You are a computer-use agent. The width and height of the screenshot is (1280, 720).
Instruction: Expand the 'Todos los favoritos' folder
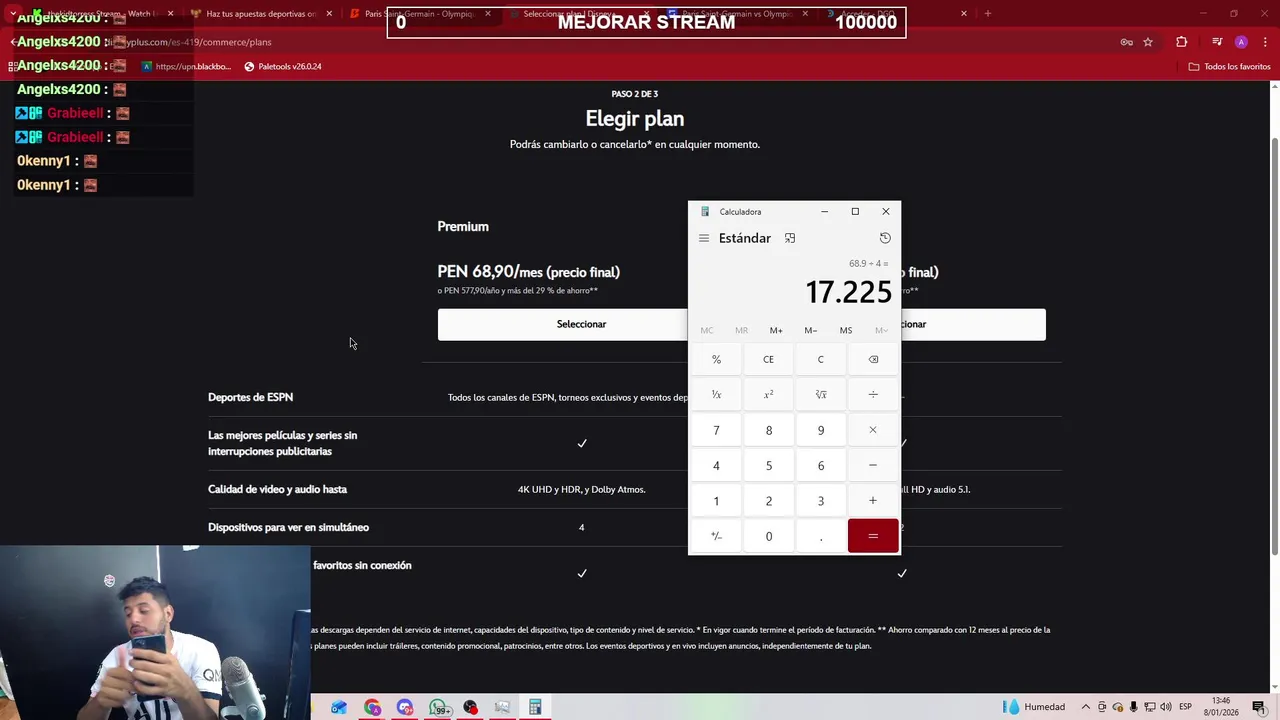(1229, 66)
